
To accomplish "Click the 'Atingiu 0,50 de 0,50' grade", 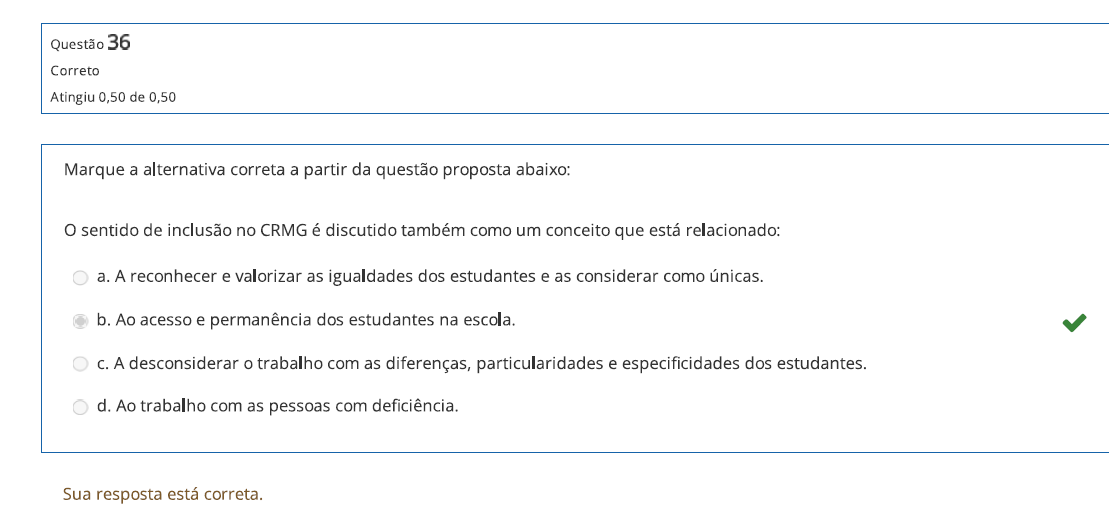I will tap(113, 97).
